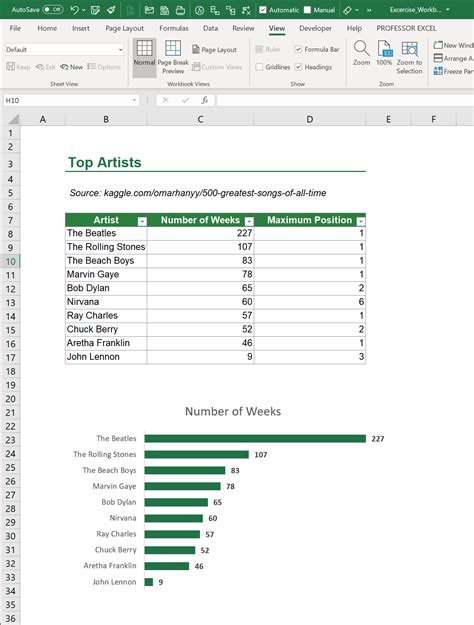Viewport: 474px width, 625px height.
Task: Select column D header
Action: (x=310, y=119)
